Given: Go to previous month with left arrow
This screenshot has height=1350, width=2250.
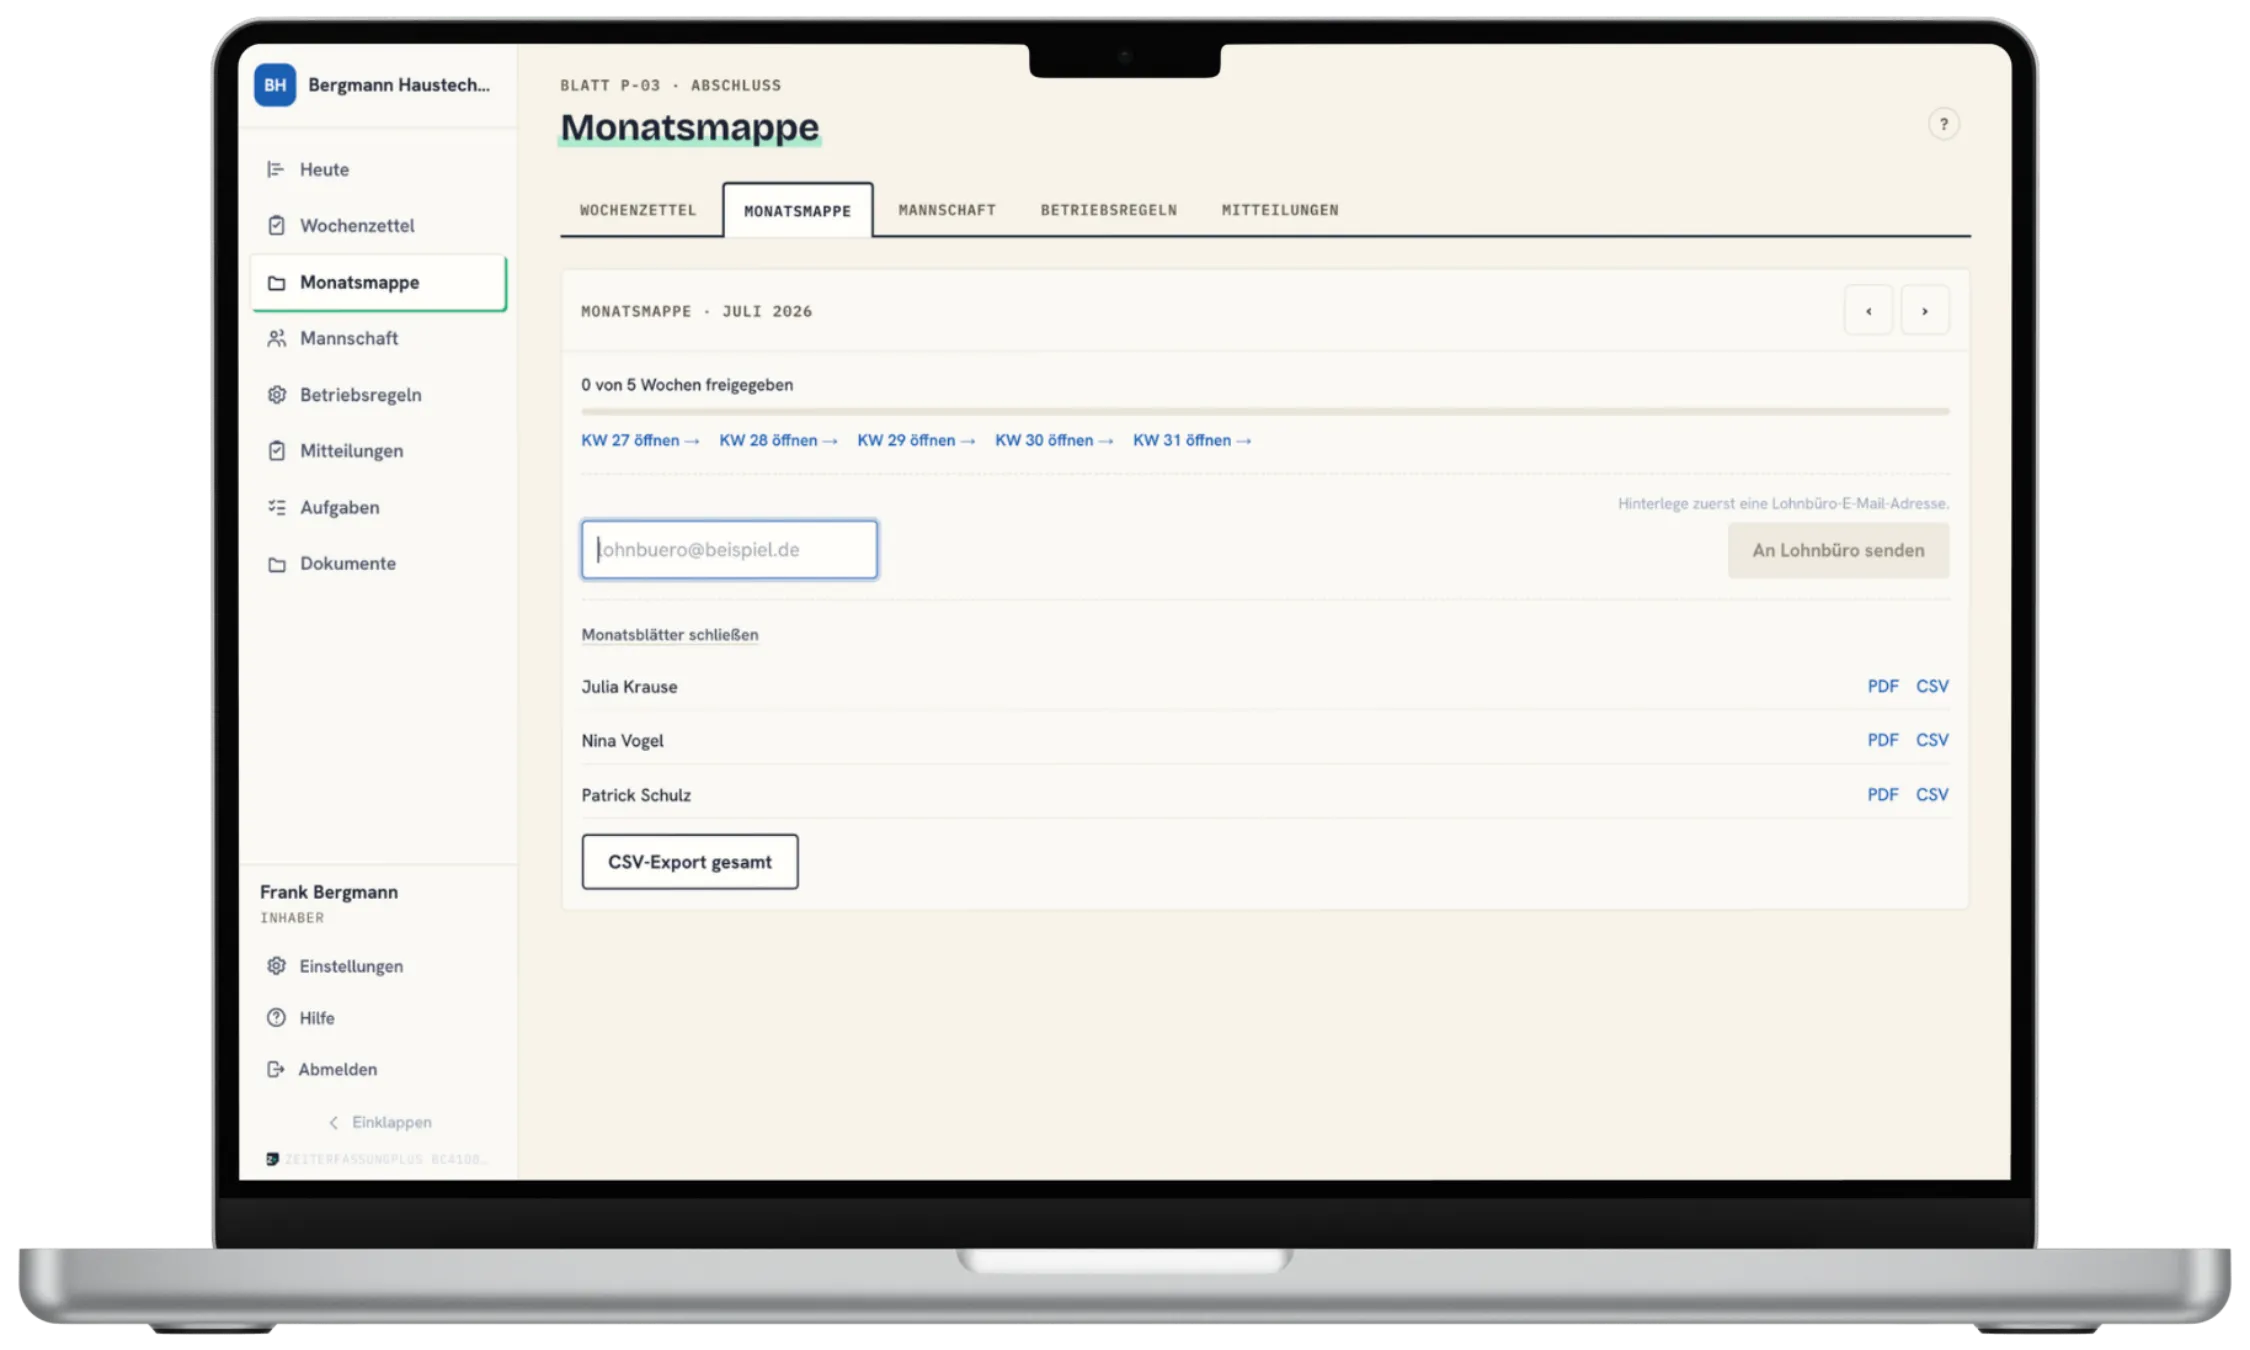Looking at the screenshot, I should pyautogui.click(x=1868, y=311).
